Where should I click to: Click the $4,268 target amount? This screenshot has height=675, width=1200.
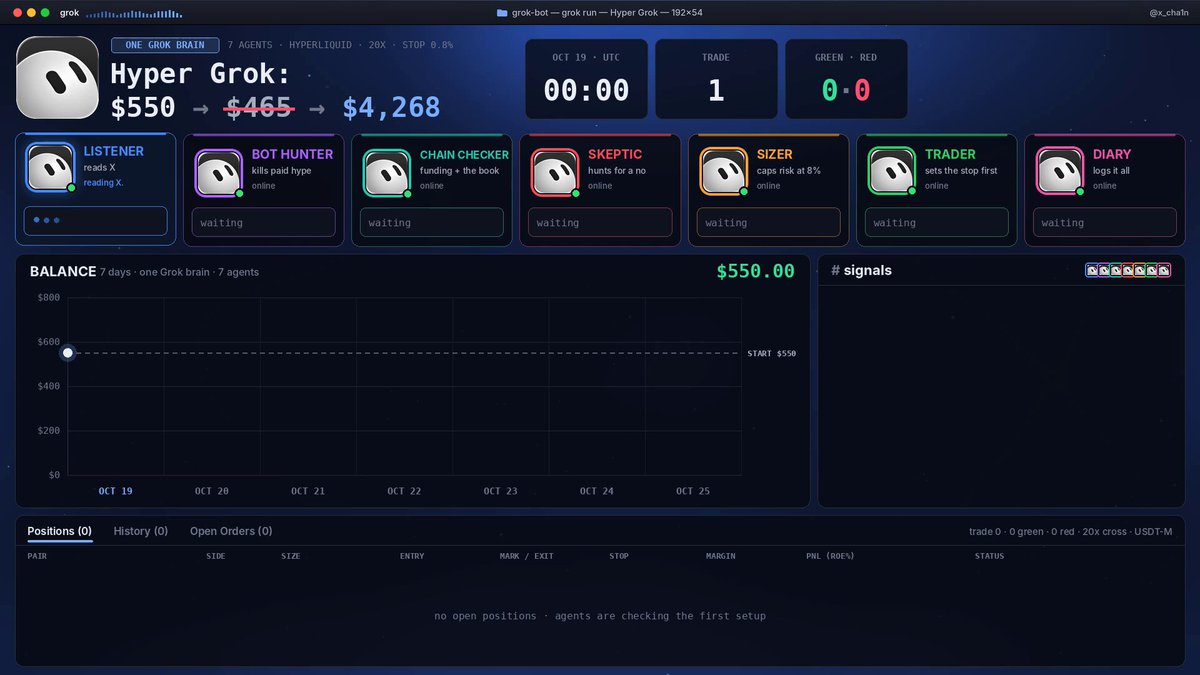click(391, 107)
